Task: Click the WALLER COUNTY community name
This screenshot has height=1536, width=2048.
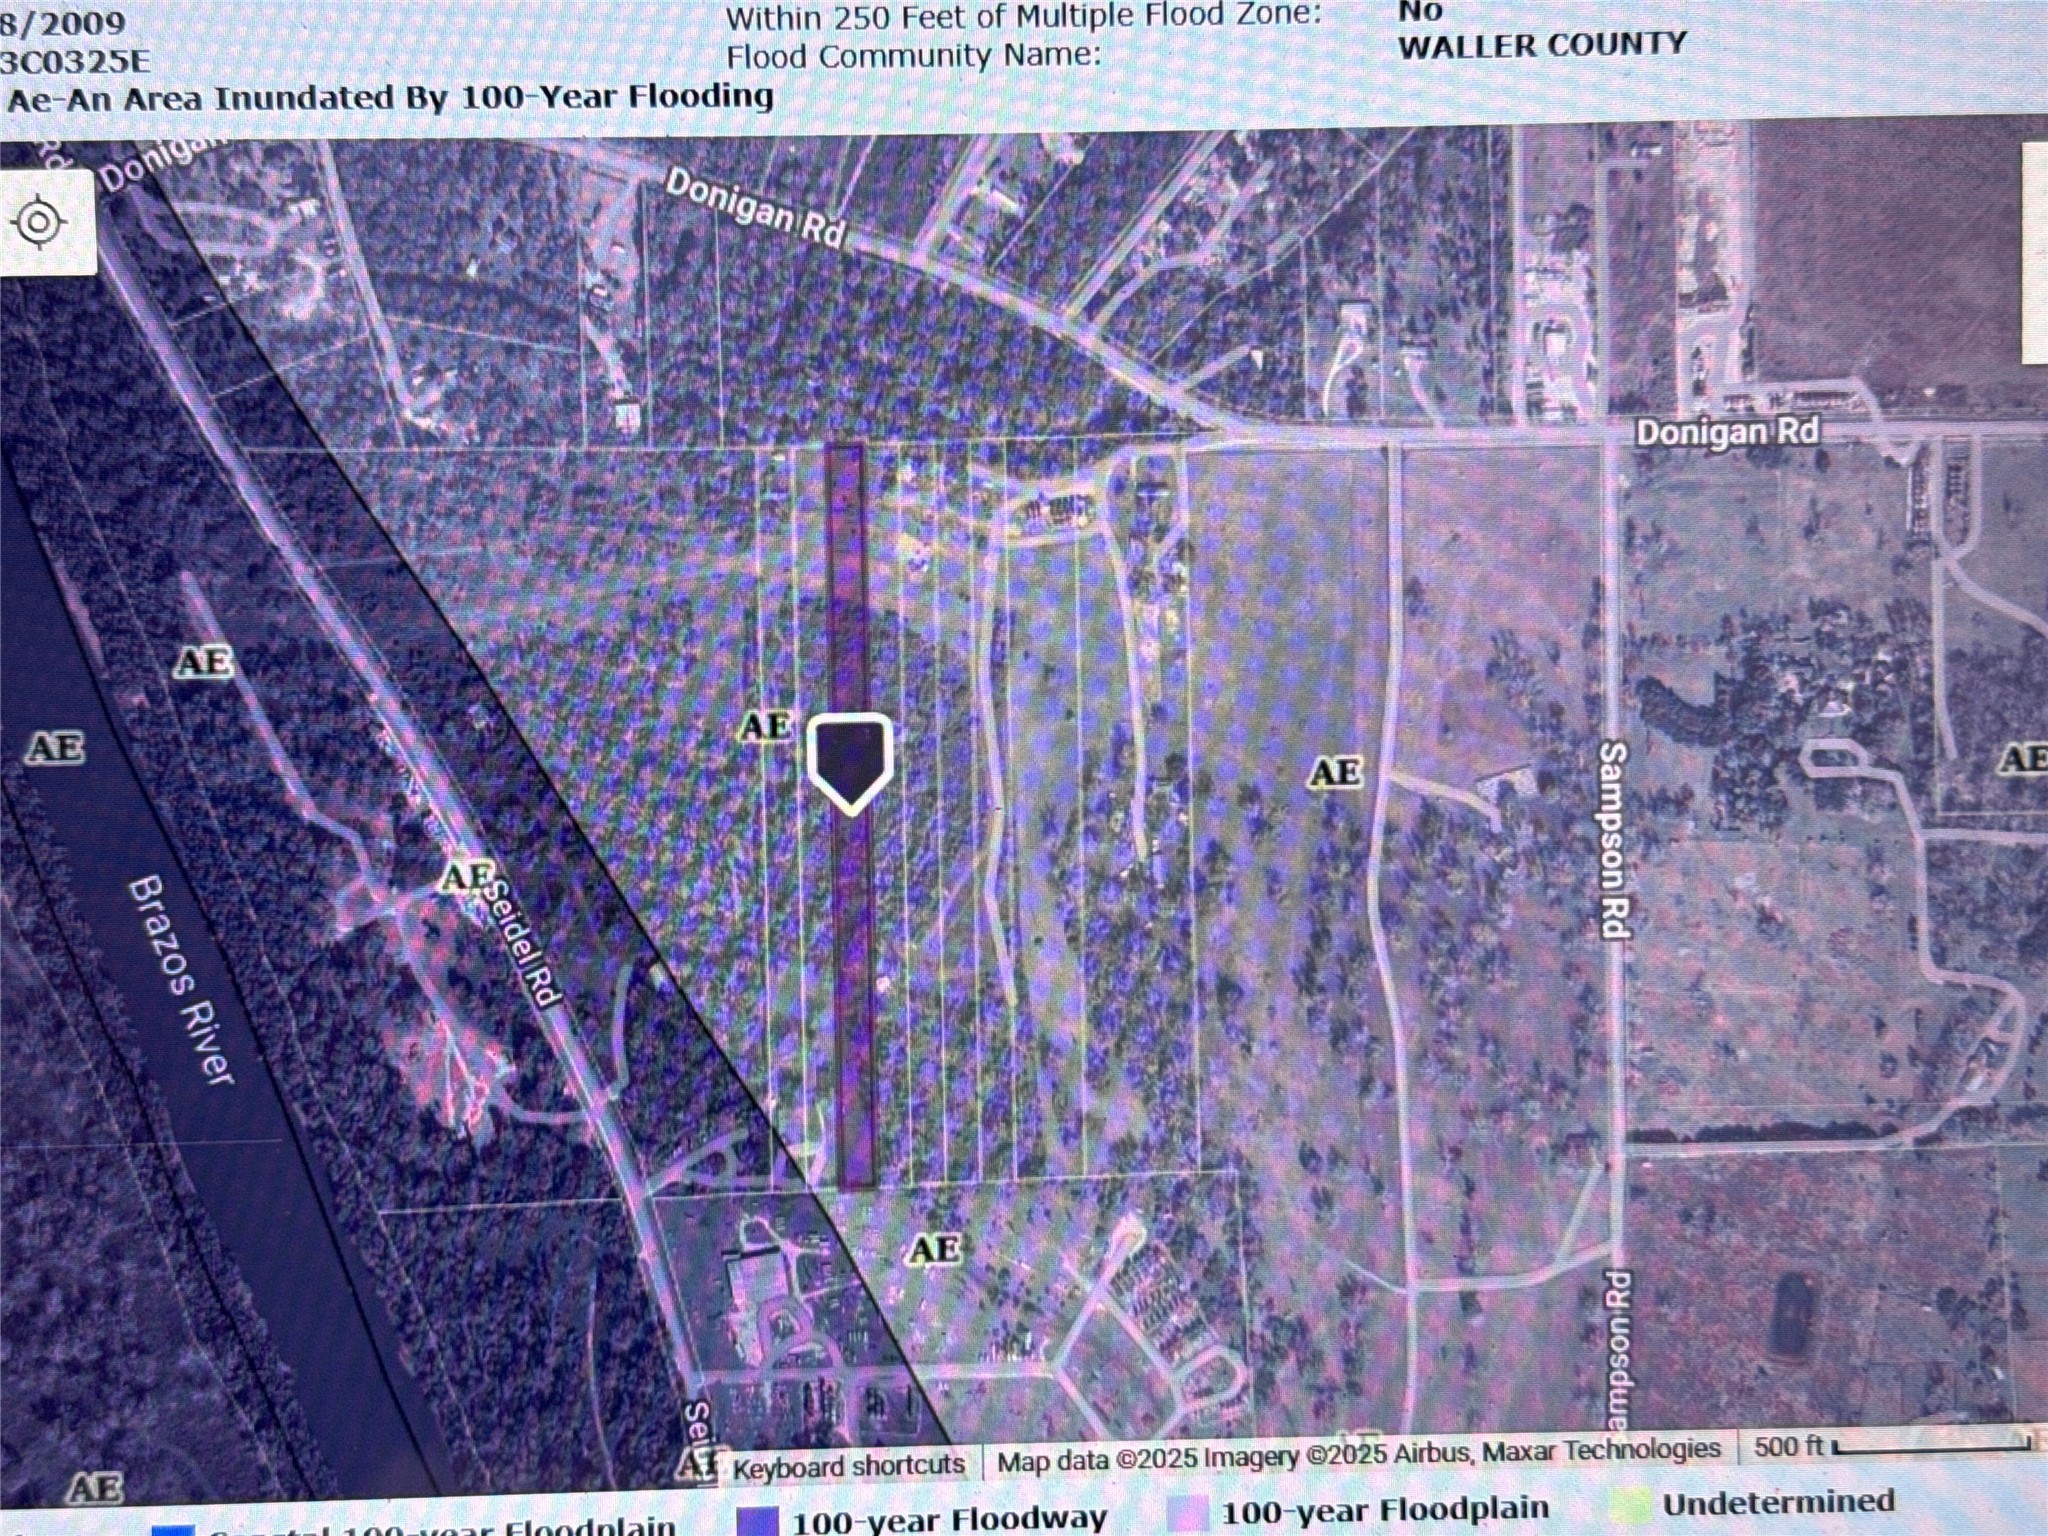Action: (1541, 45)
